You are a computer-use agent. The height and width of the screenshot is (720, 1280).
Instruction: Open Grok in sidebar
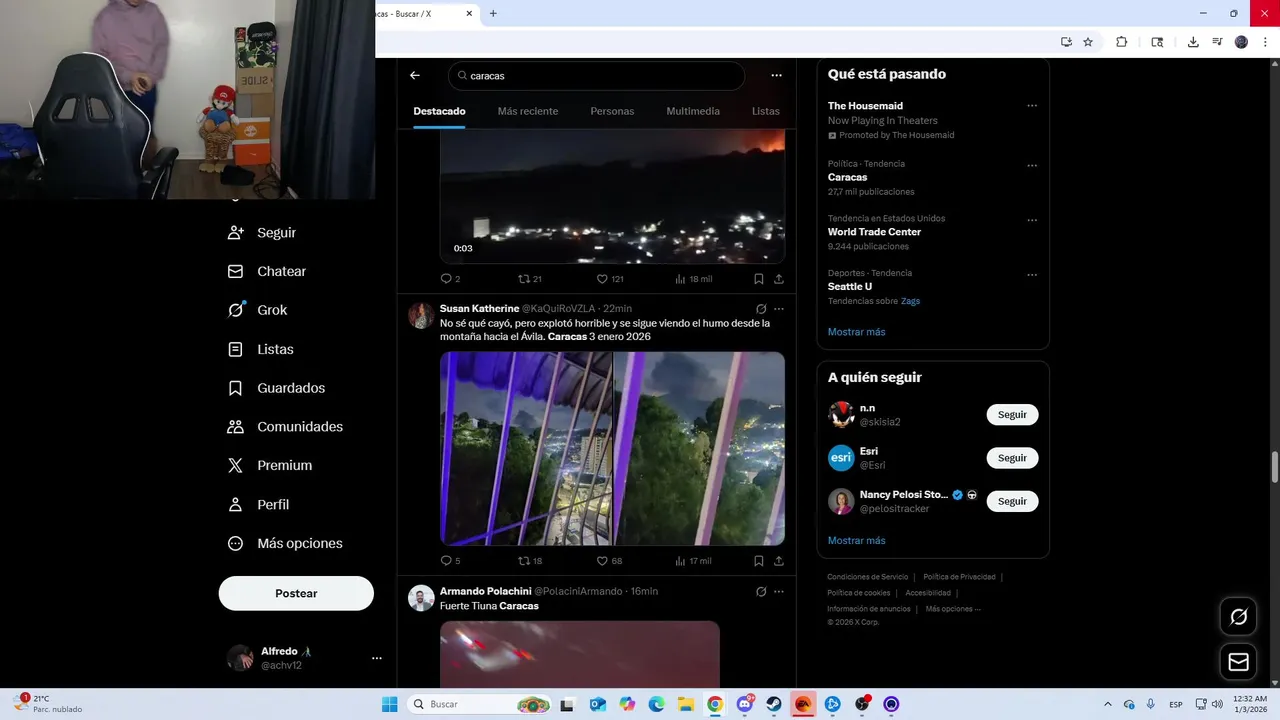click(x=259, y=310)
